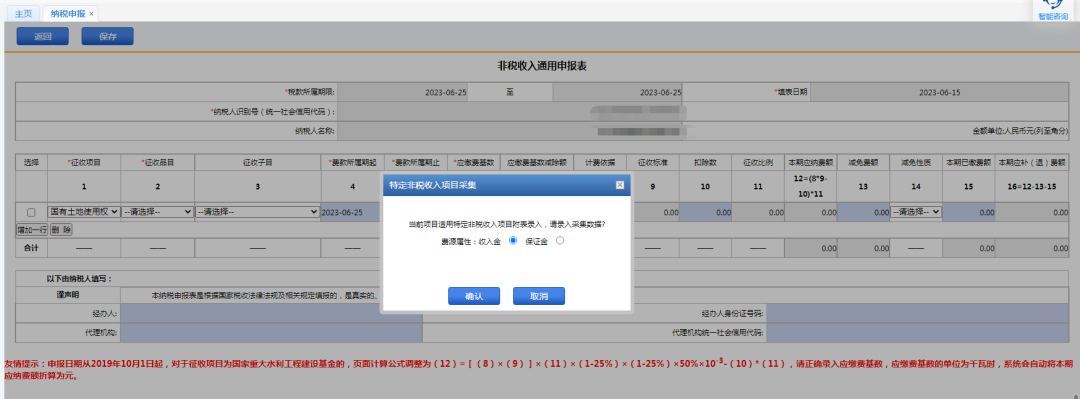
Task: Select the 收入金 radio option
Action: tap(512, 241)
